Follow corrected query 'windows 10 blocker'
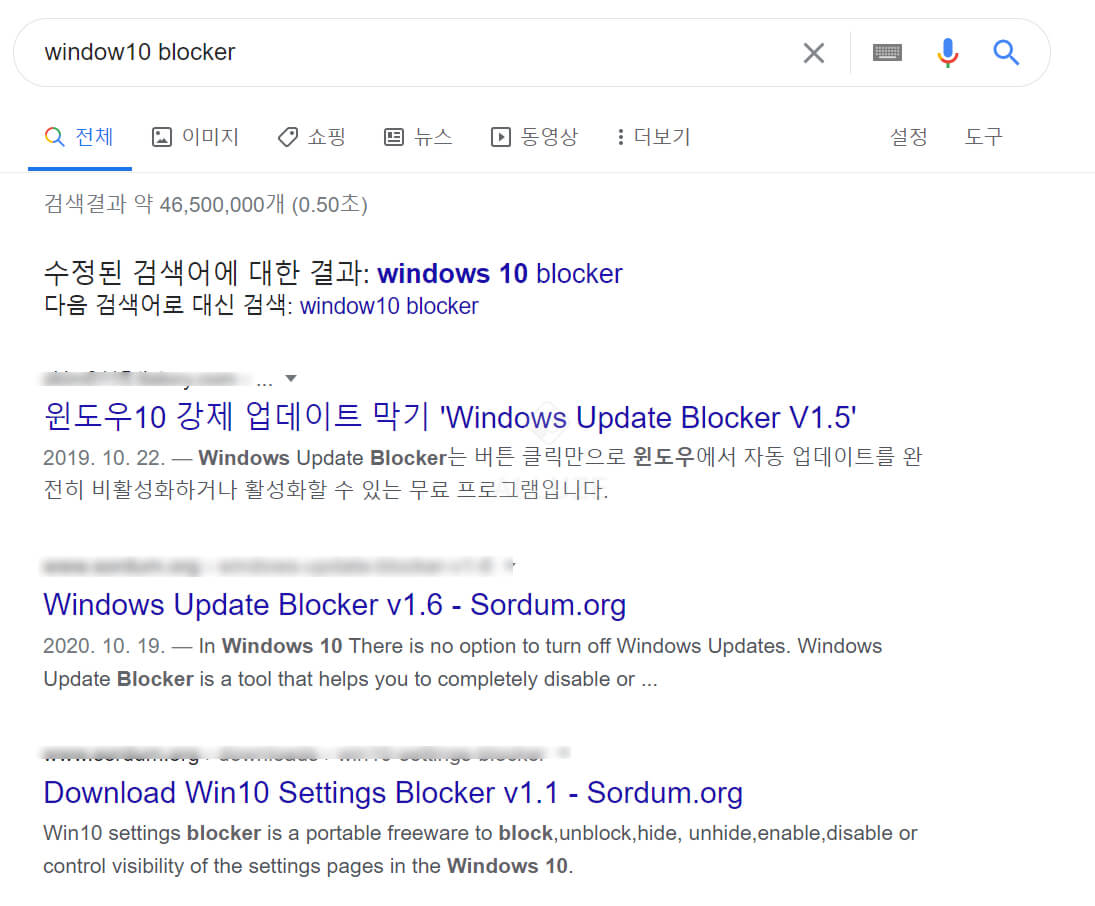The image size is (1095, 906). [x=500, y=274]
